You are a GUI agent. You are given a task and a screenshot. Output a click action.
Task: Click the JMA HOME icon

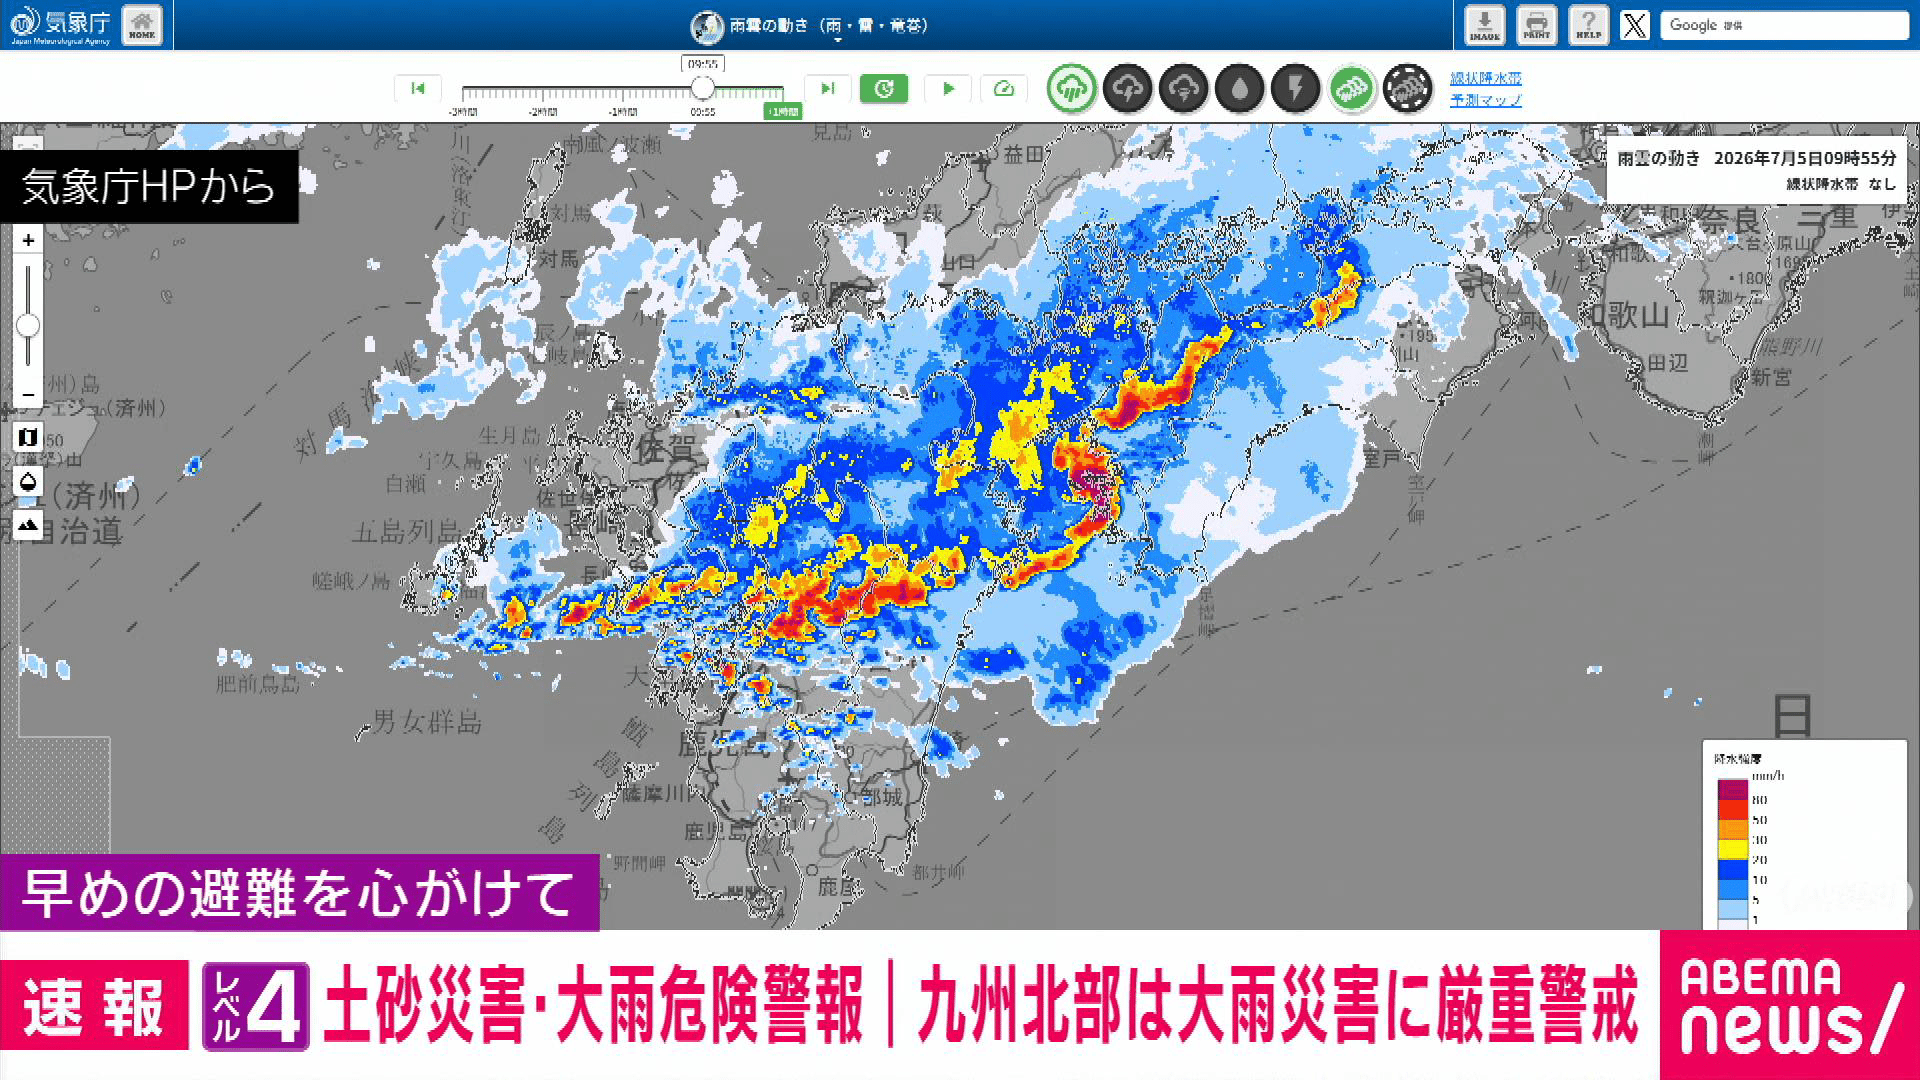point(142,25)
